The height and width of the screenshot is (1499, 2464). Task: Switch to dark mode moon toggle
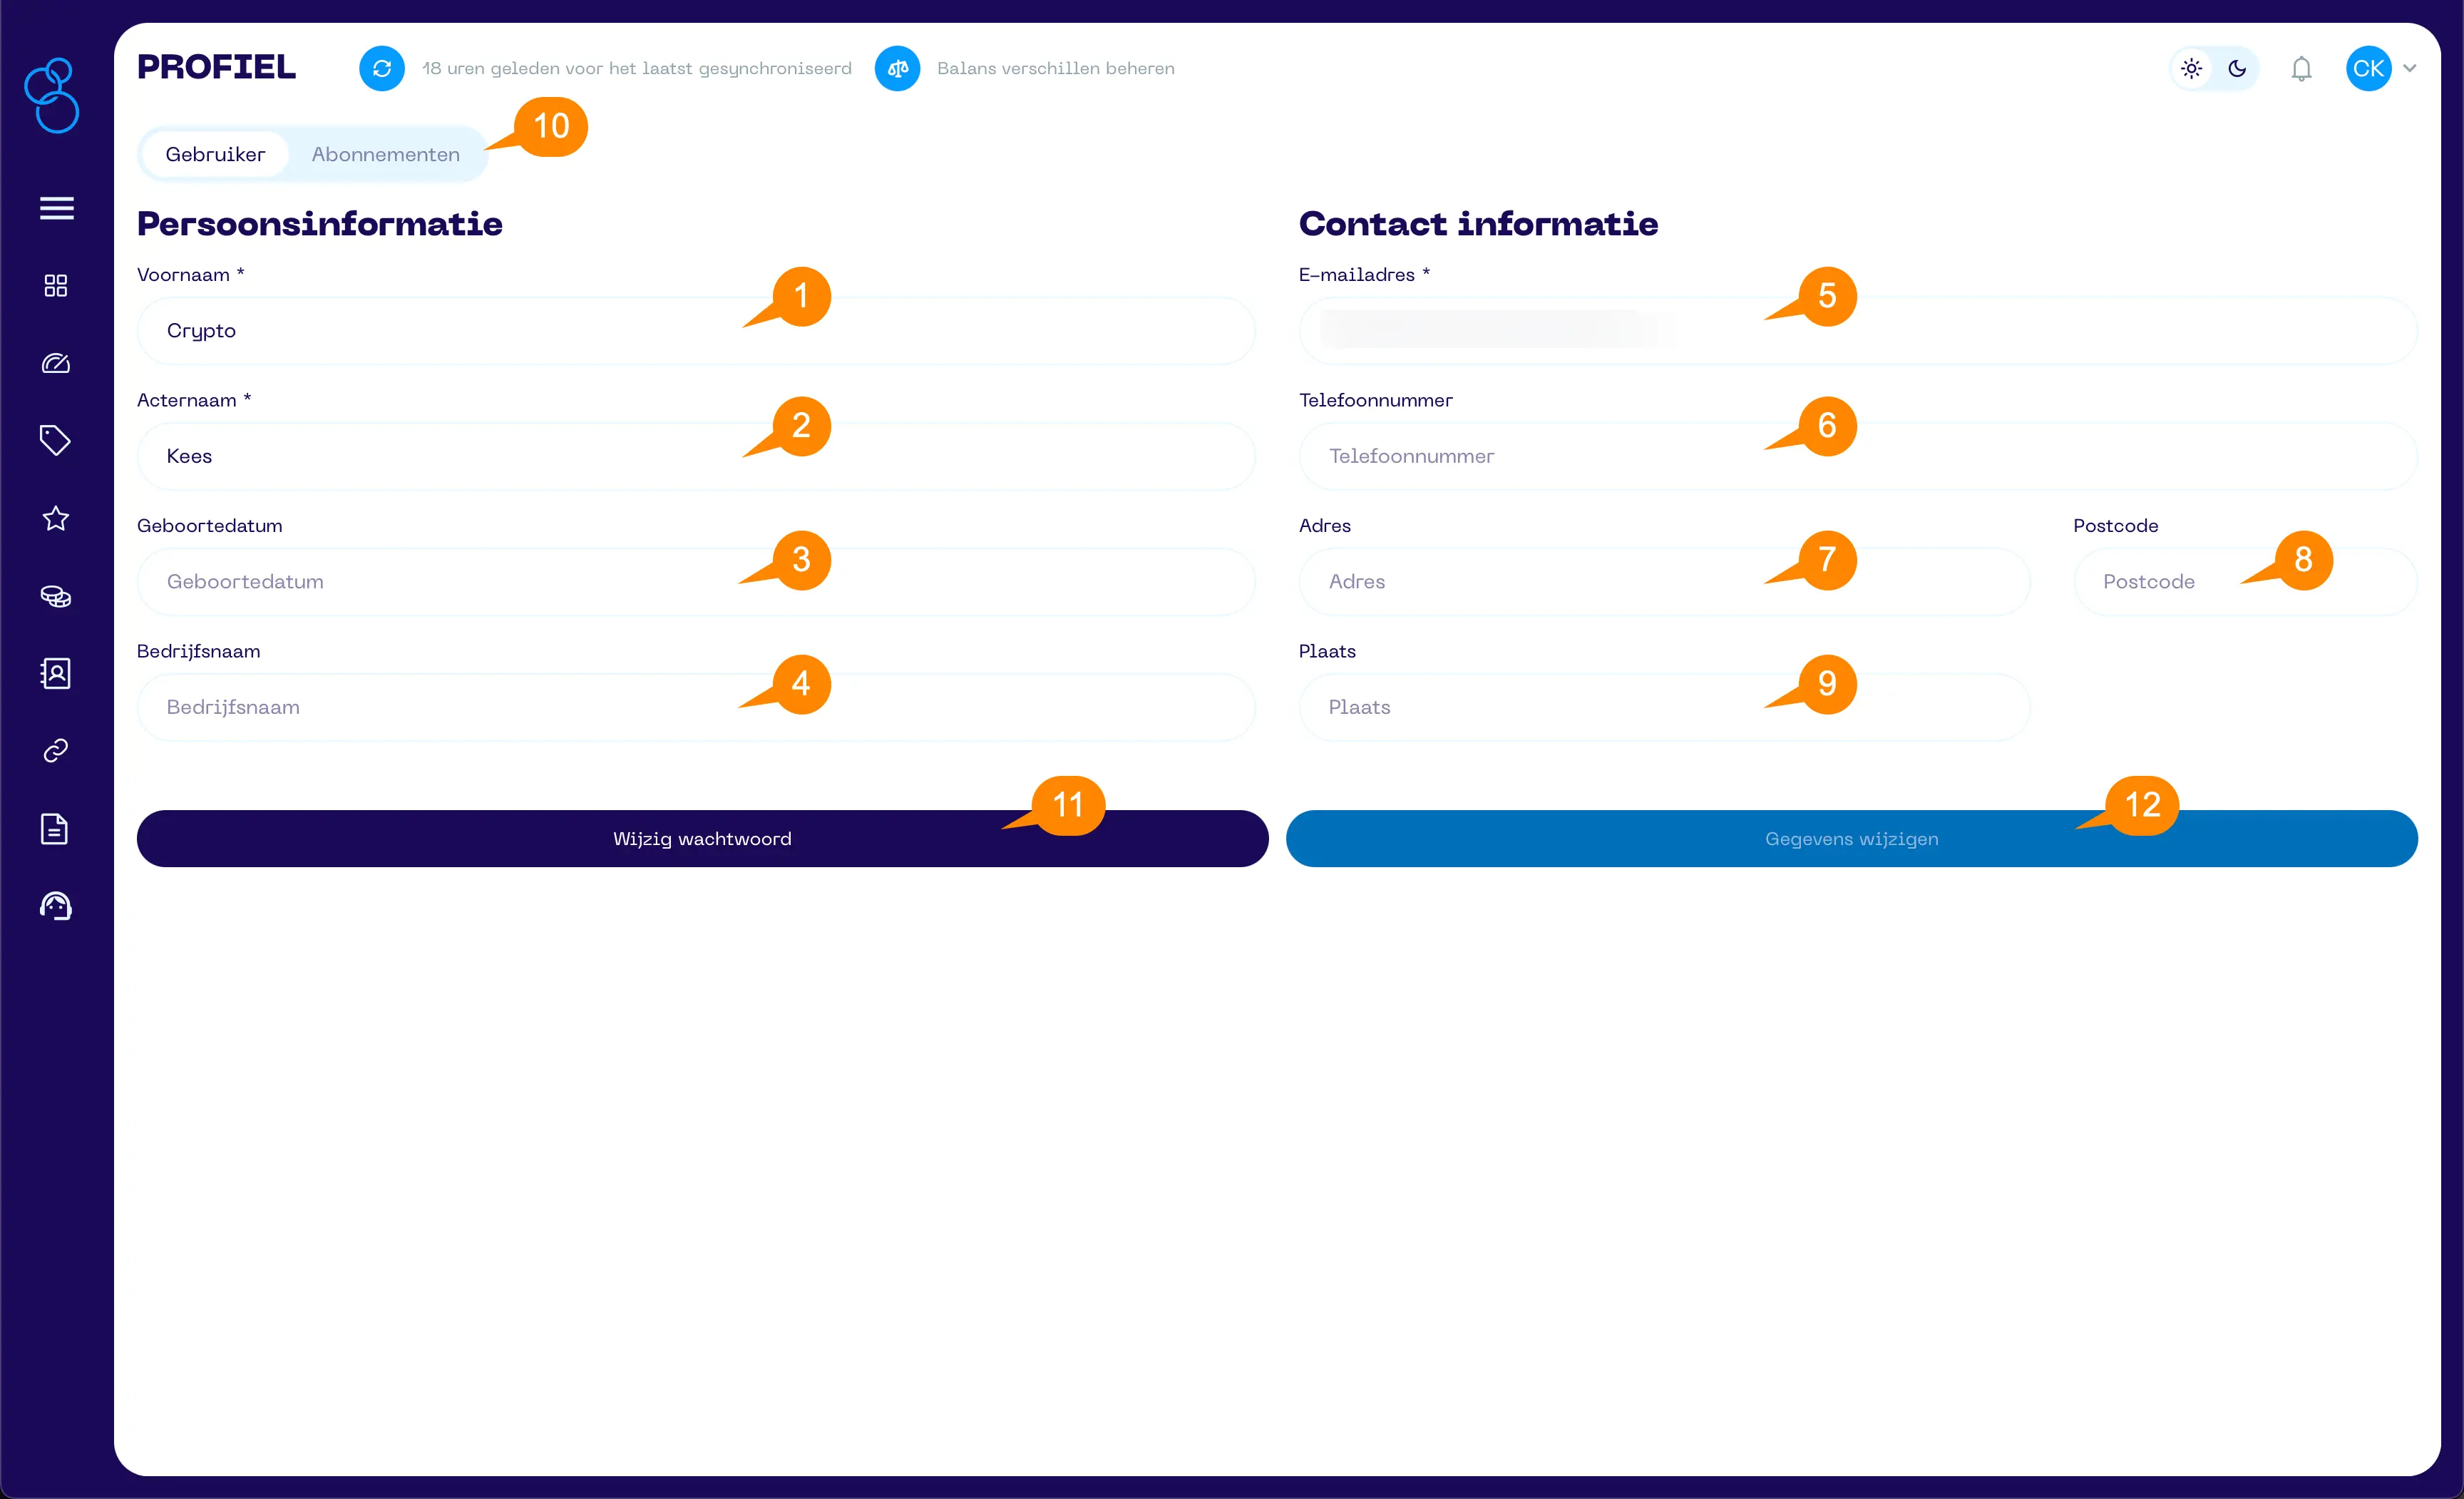pyautogui.click(x=2237, y=68)
